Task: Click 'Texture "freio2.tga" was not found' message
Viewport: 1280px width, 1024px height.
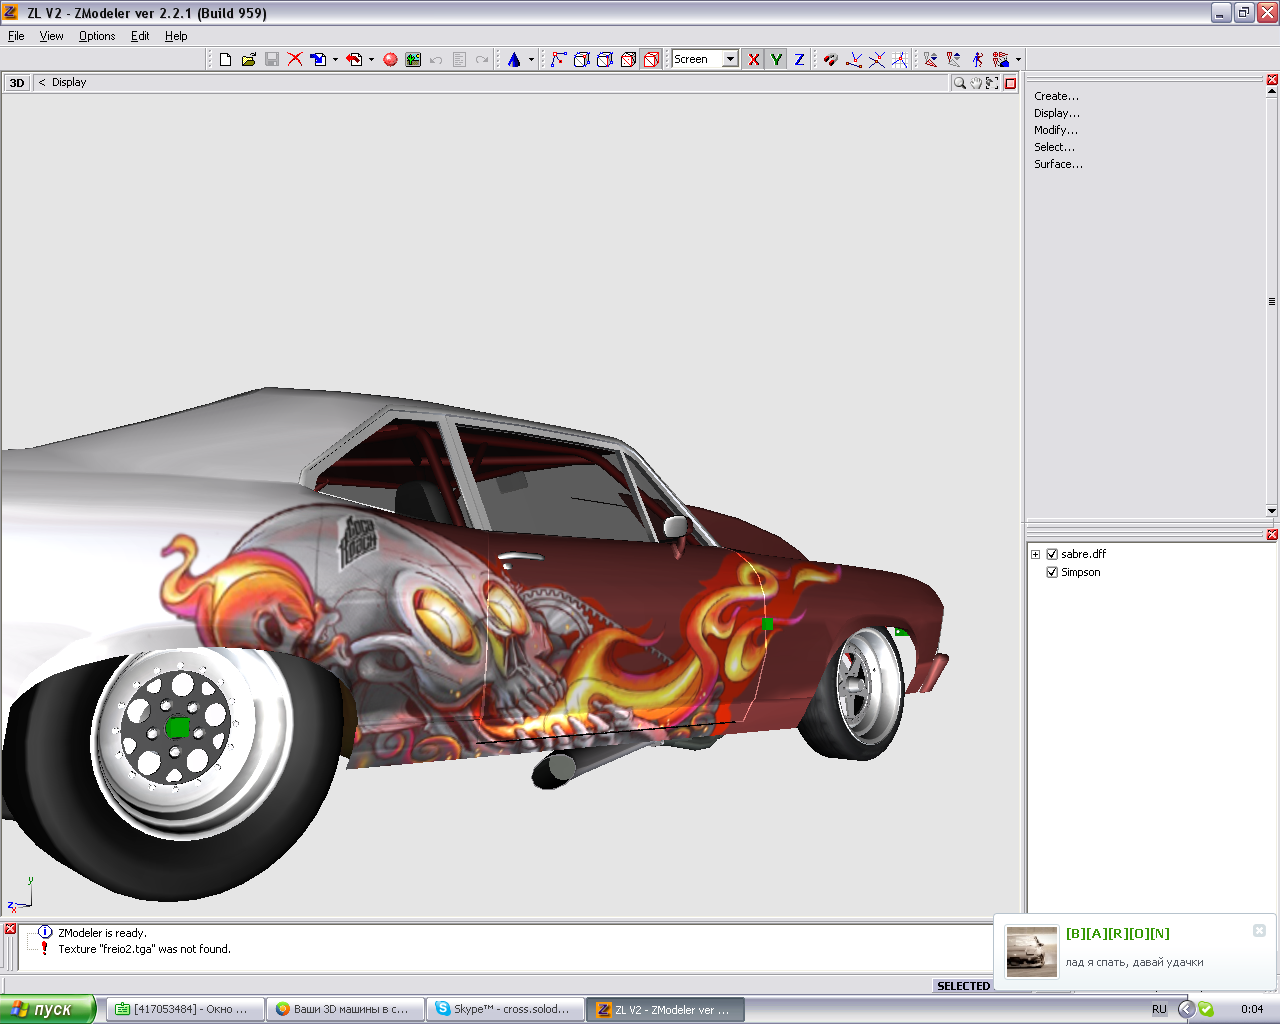Action: 144,949
